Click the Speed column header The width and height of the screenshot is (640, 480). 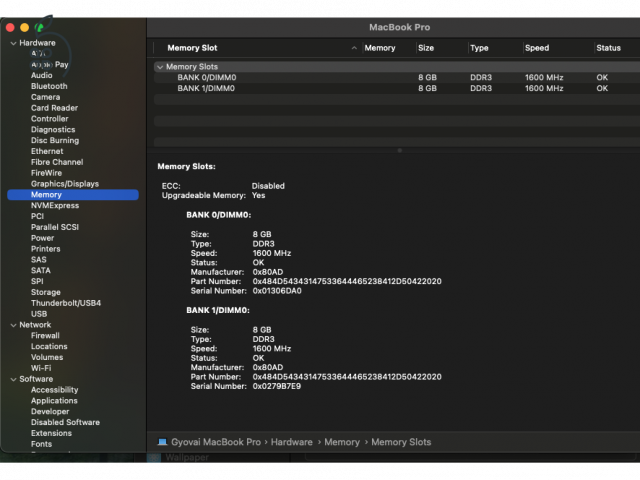coord(537,48)
